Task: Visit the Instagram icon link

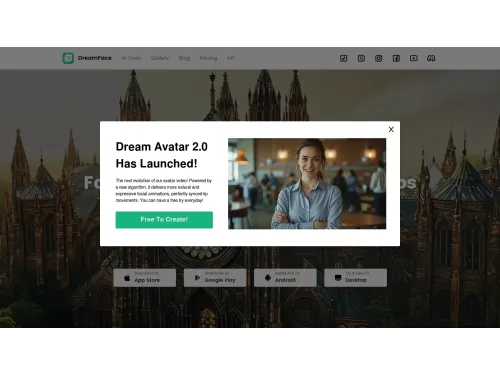Action: [378, 58]
